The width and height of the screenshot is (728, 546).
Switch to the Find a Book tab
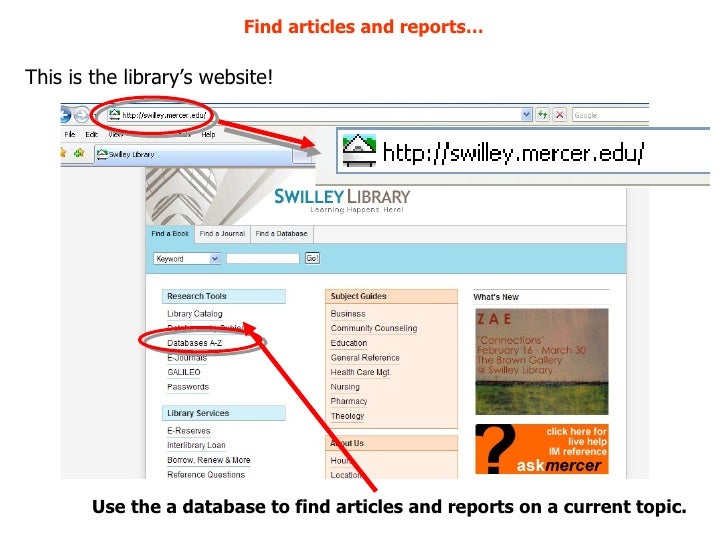[x=170, y=234]
